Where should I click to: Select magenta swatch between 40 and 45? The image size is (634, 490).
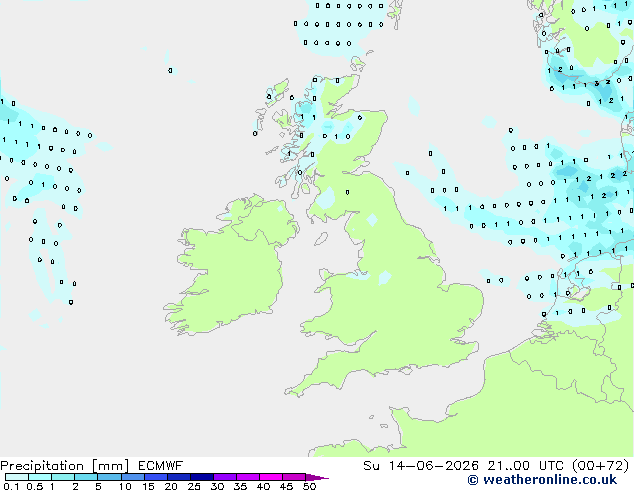[x=271, y=477]
